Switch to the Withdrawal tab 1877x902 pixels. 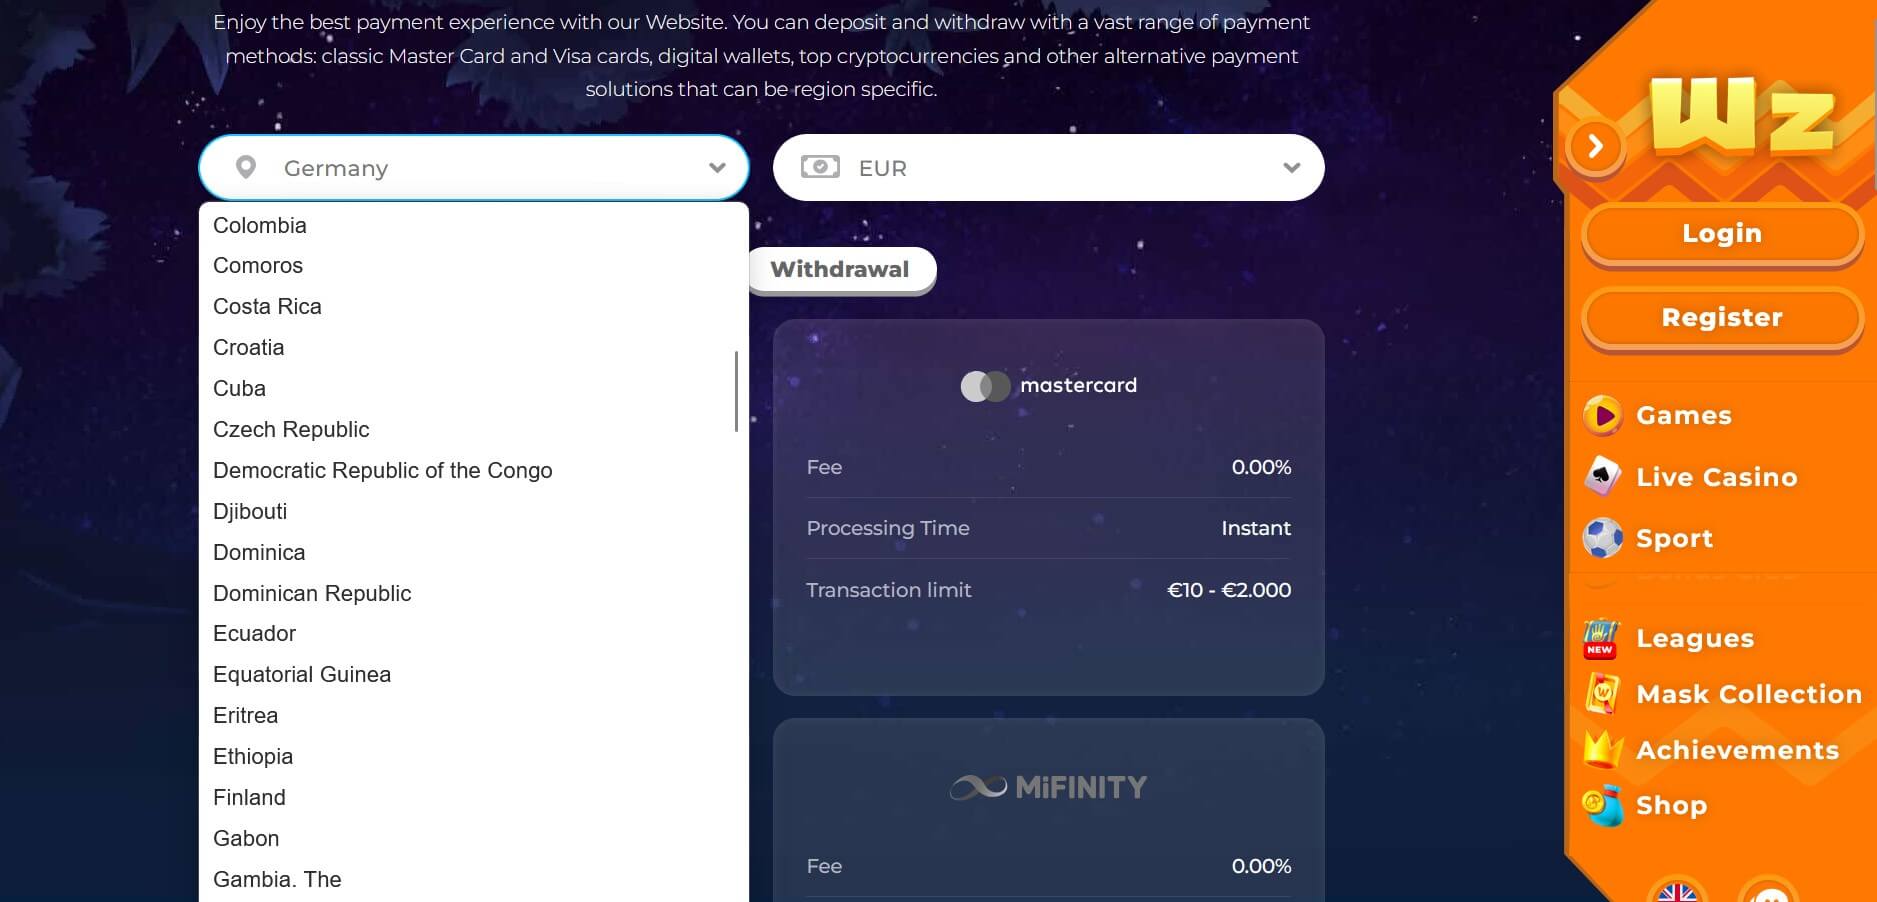coord(840,270)
